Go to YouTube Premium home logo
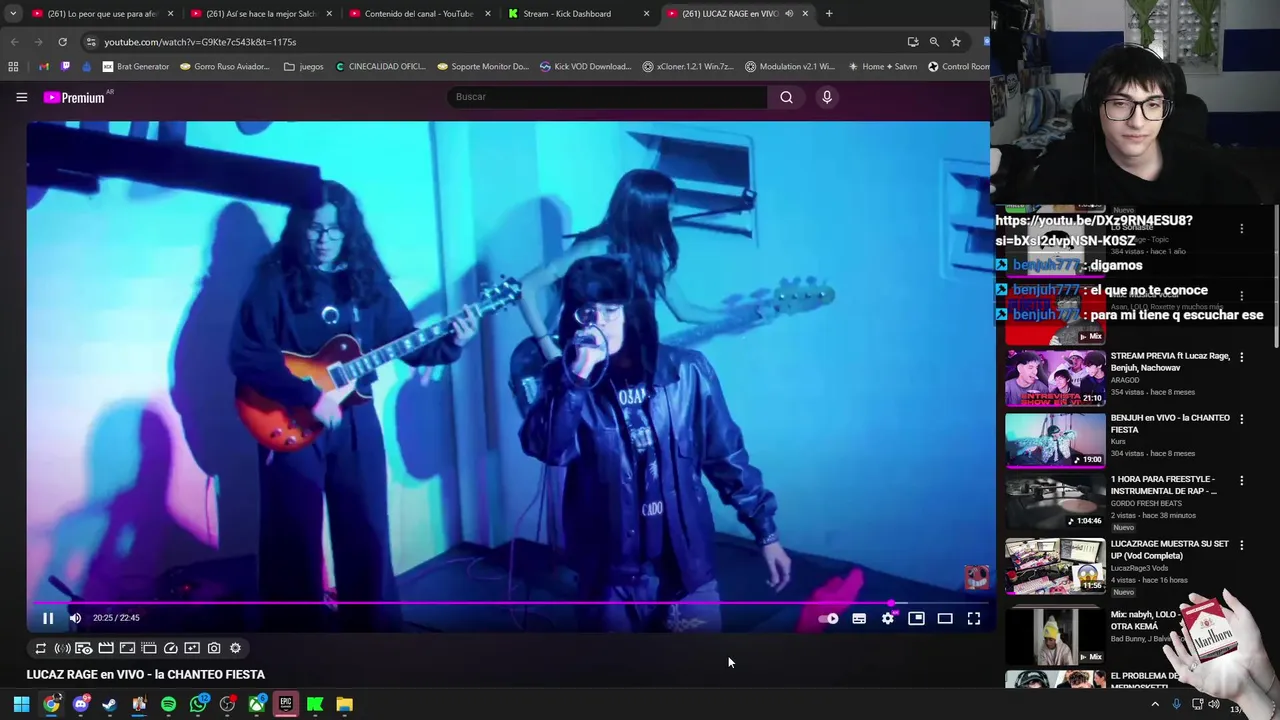This screenshot has height=720, width=1280. (74, 97)
